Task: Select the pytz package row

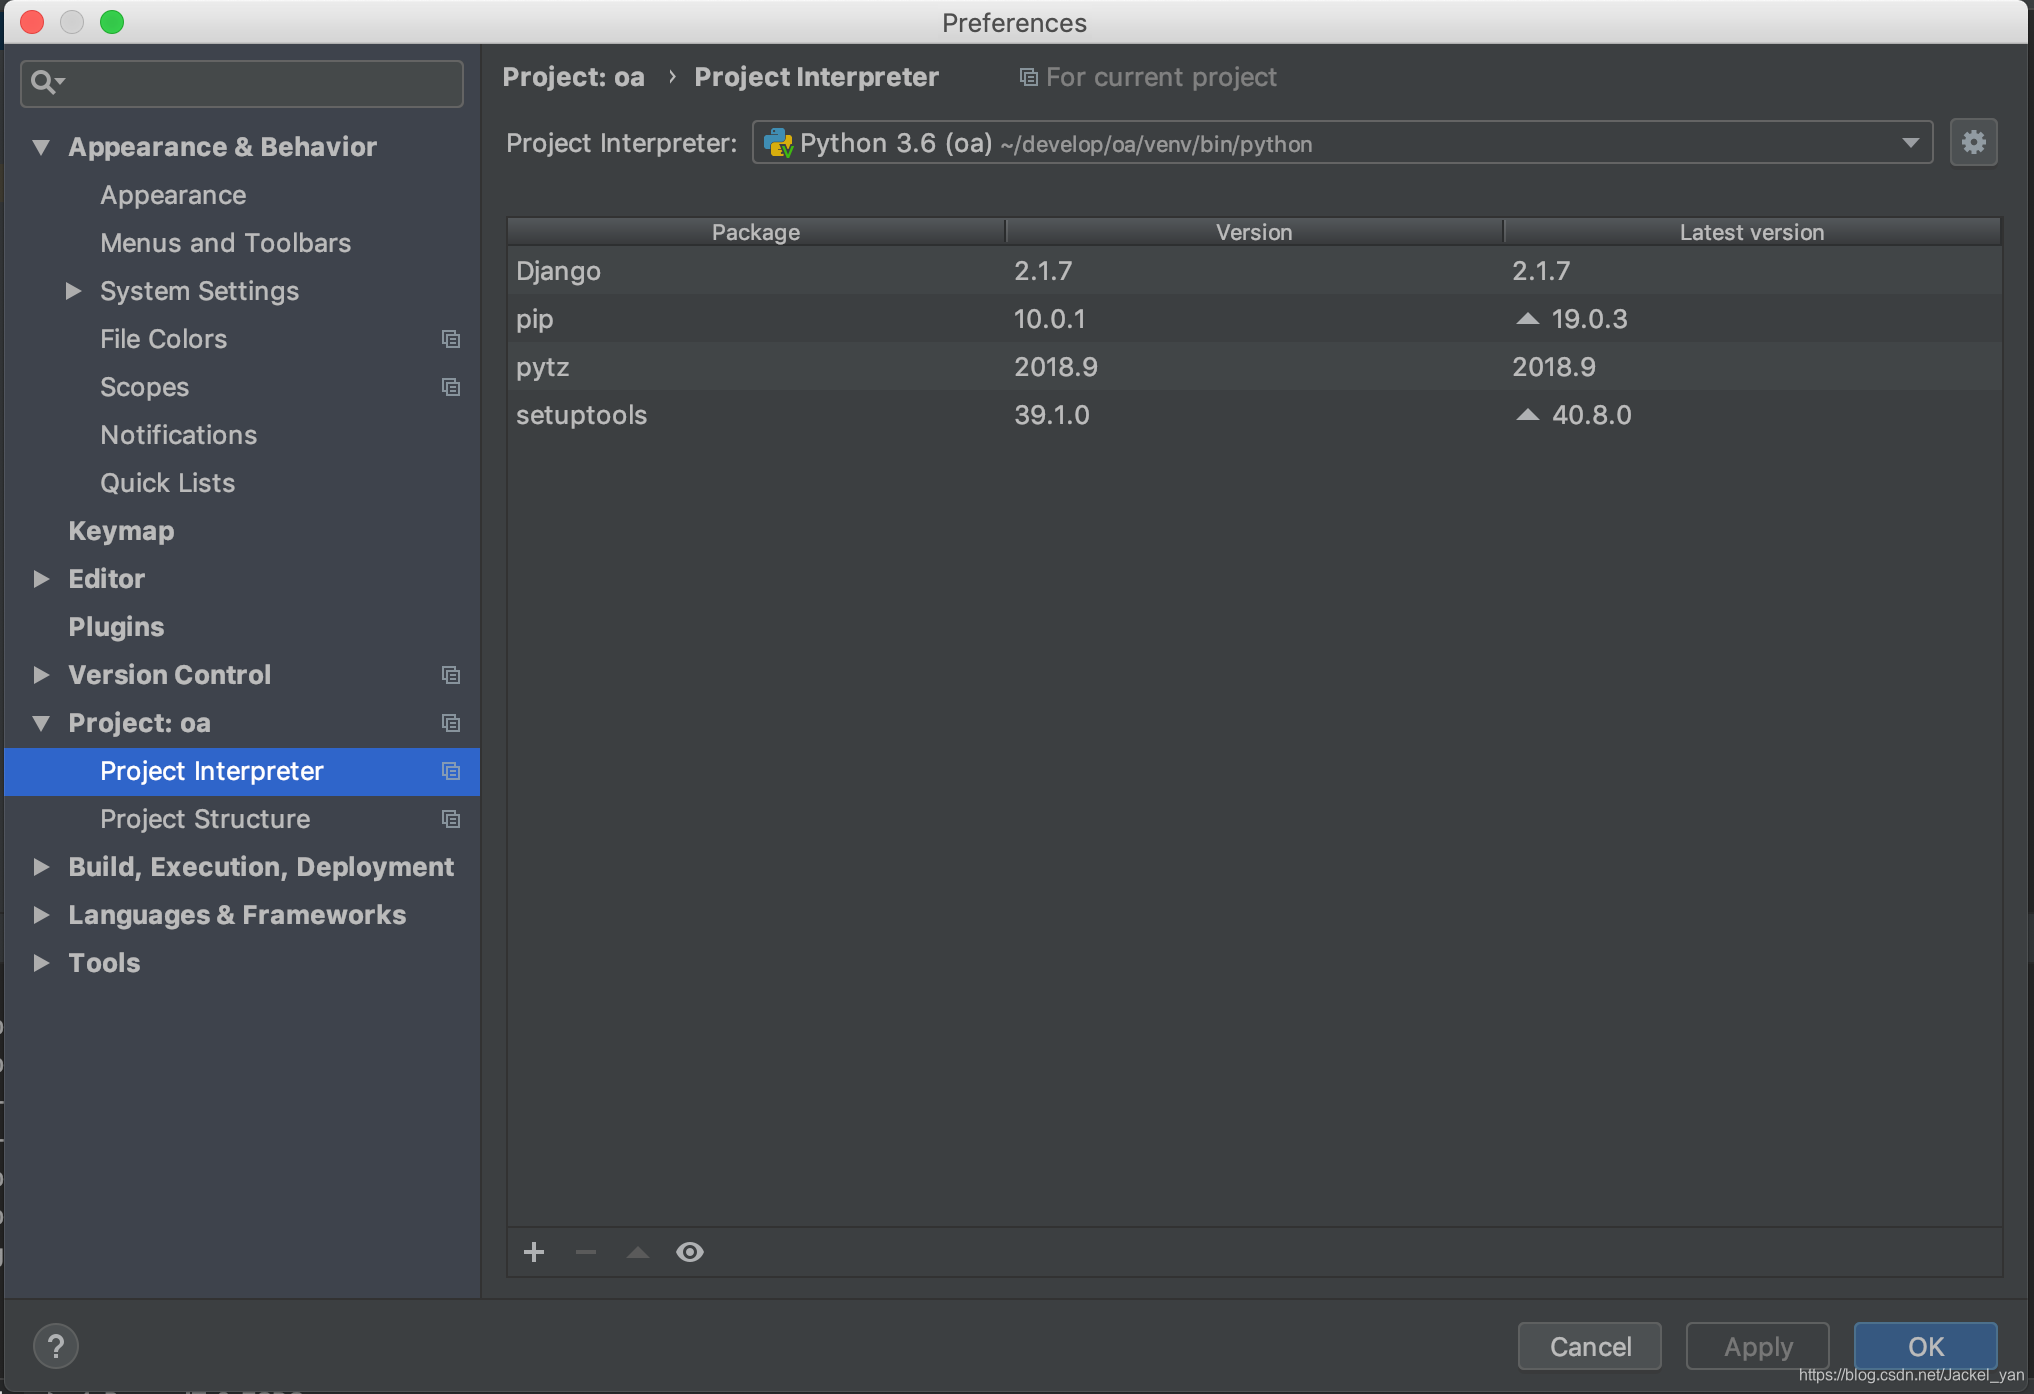Action: pyautogui.click(x=1254, y=367)
